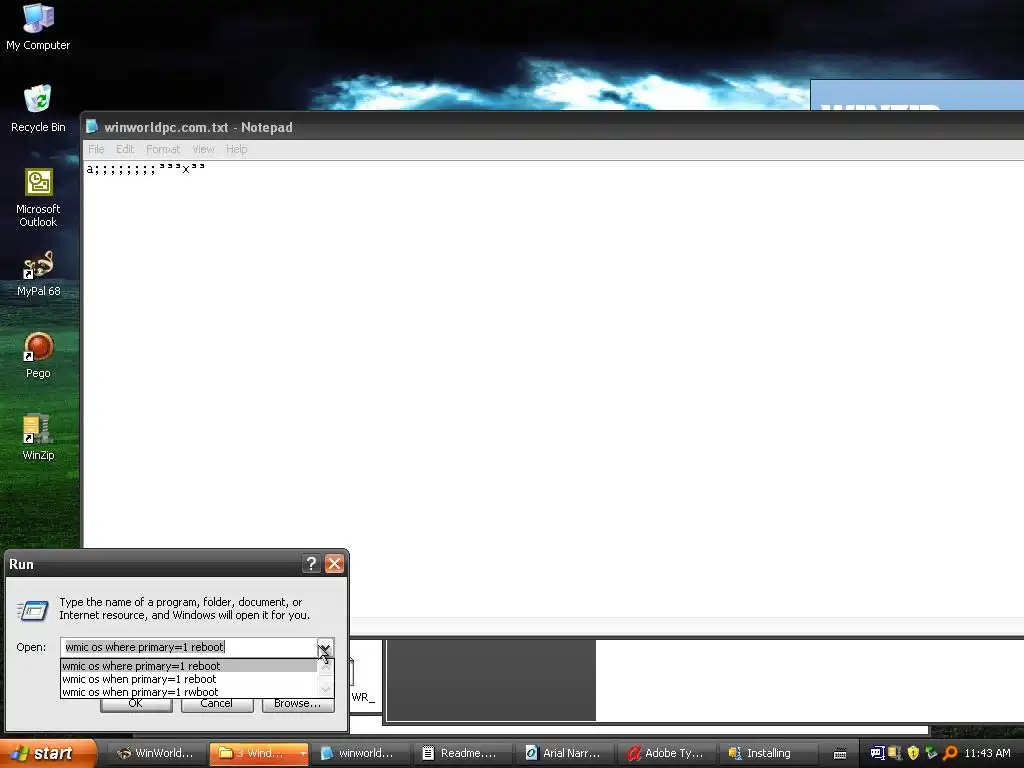Open the Notepad File menu

[96, 149]
